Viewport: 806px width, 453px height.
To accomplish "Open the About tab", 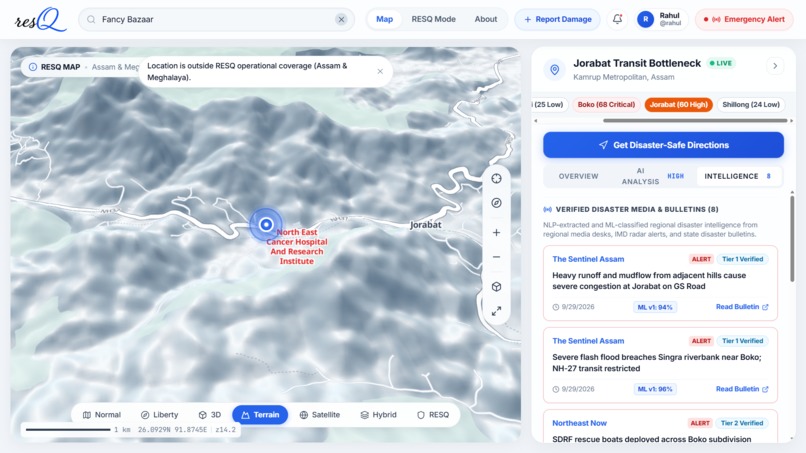I will click(486, 20).
